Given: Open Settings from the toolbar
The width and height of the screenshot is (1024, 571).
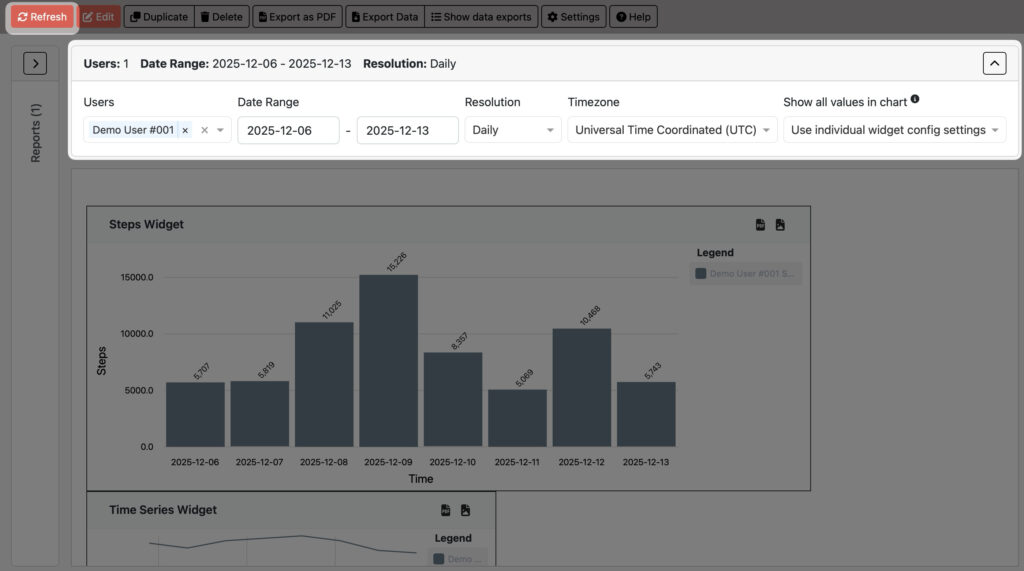Looking at the screenshot, I should pos(573,17).
